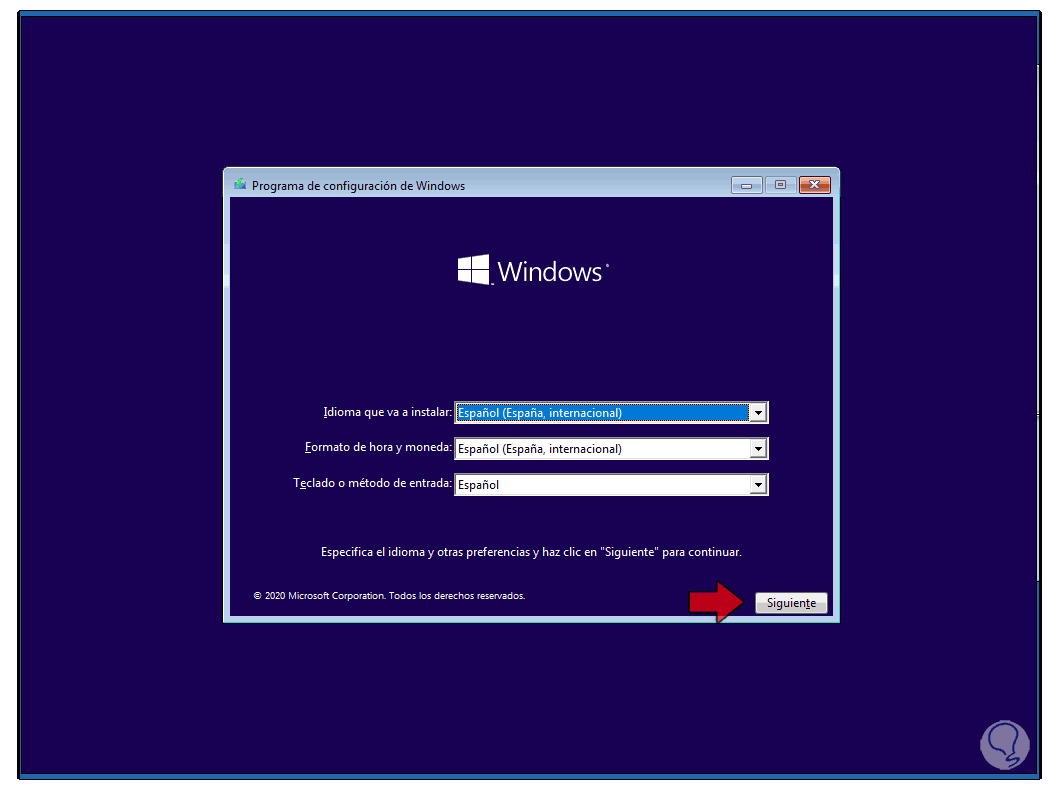Viewport: 1059px width, 790px height.
Task: Open the 'Teclado o método de entrada' dropdown arrow
Action: coord(758,484)
